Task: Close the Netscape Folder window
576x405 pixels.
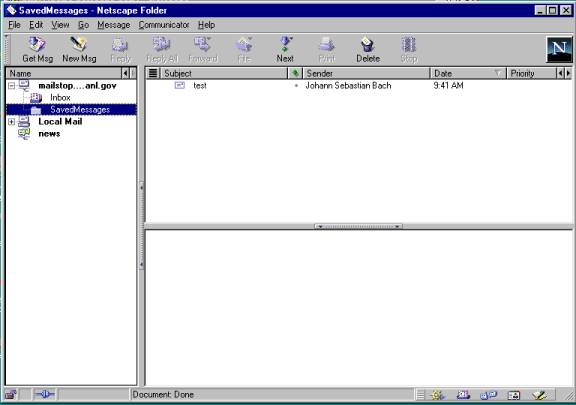Action: click(x=566, y=10)
